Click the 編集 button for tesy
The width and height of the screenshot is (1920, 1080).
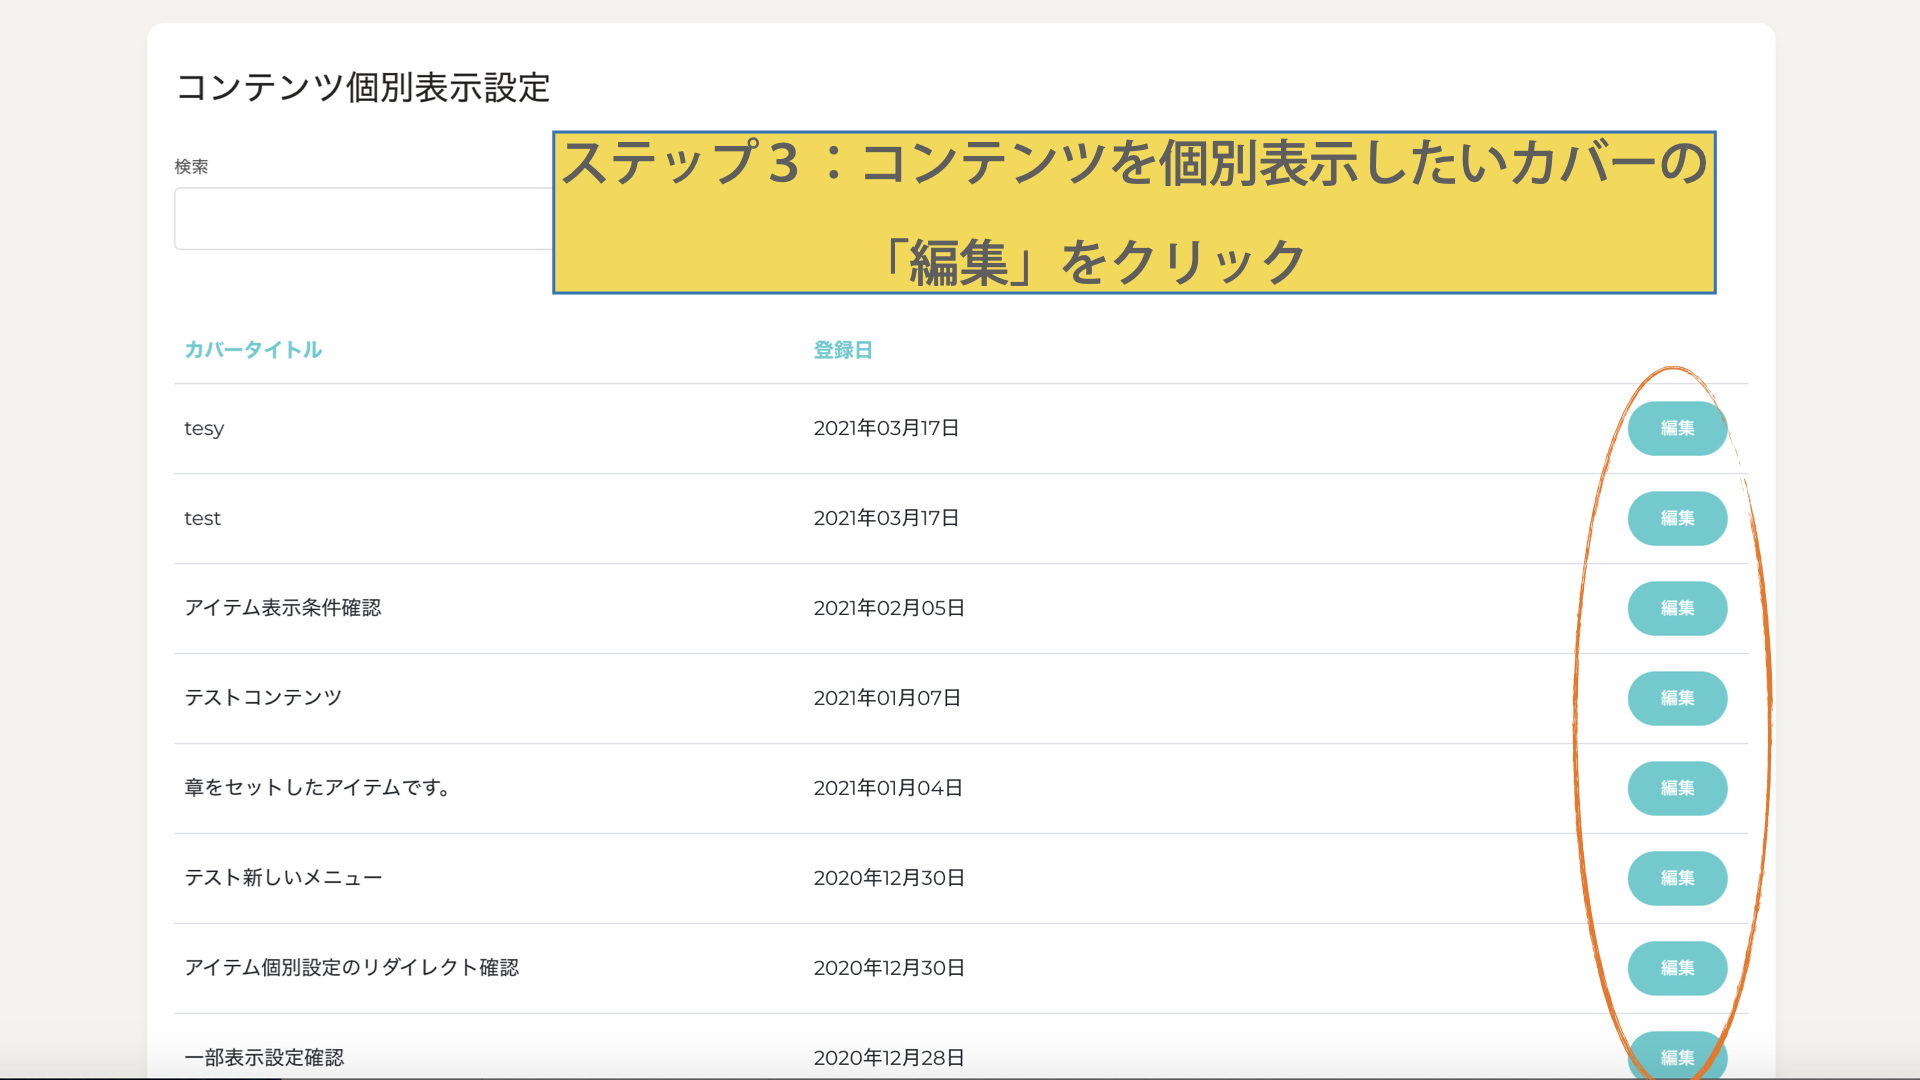coord(1677,428)
